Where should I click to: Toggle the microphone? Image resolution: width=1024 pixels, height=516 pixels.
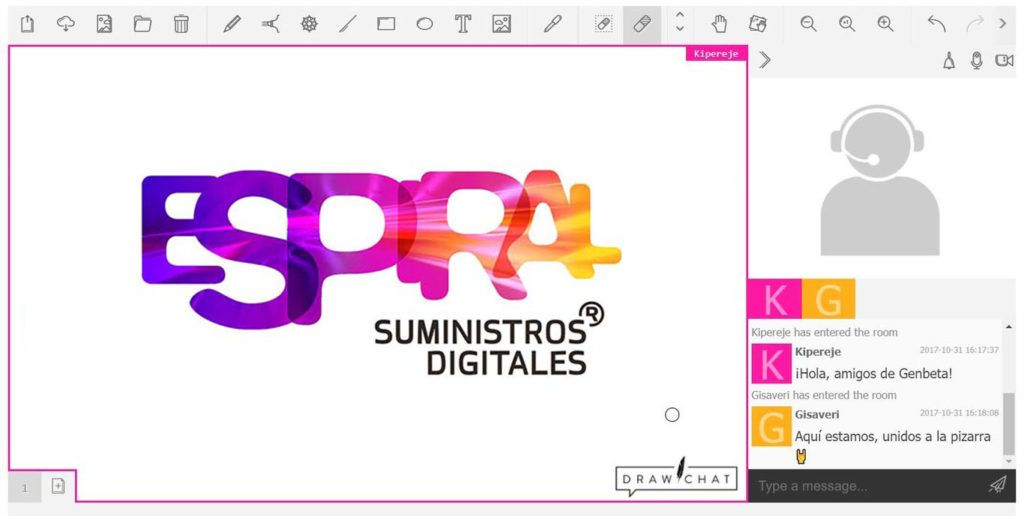click(x=976, y=61)
